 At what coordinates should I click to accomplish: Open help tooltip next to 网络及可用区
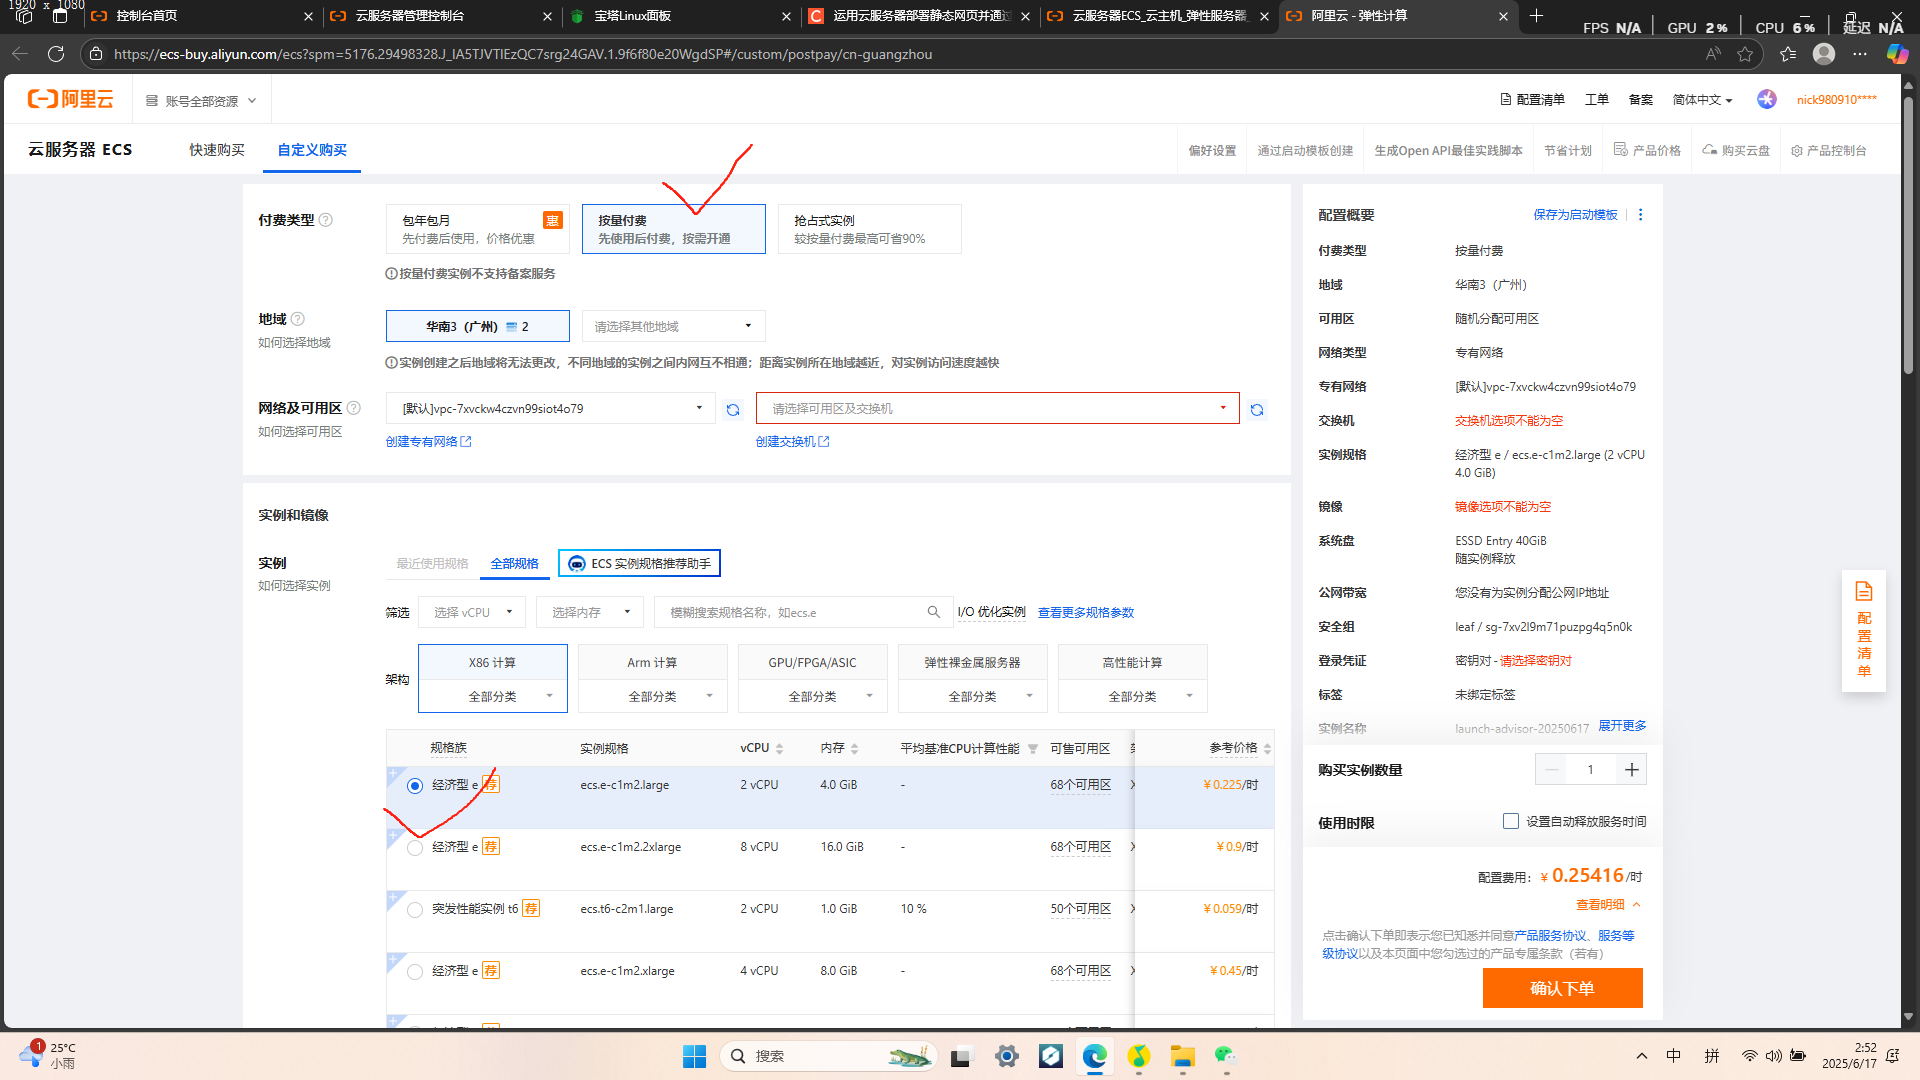pyautogui.click(x=353, y=408)
